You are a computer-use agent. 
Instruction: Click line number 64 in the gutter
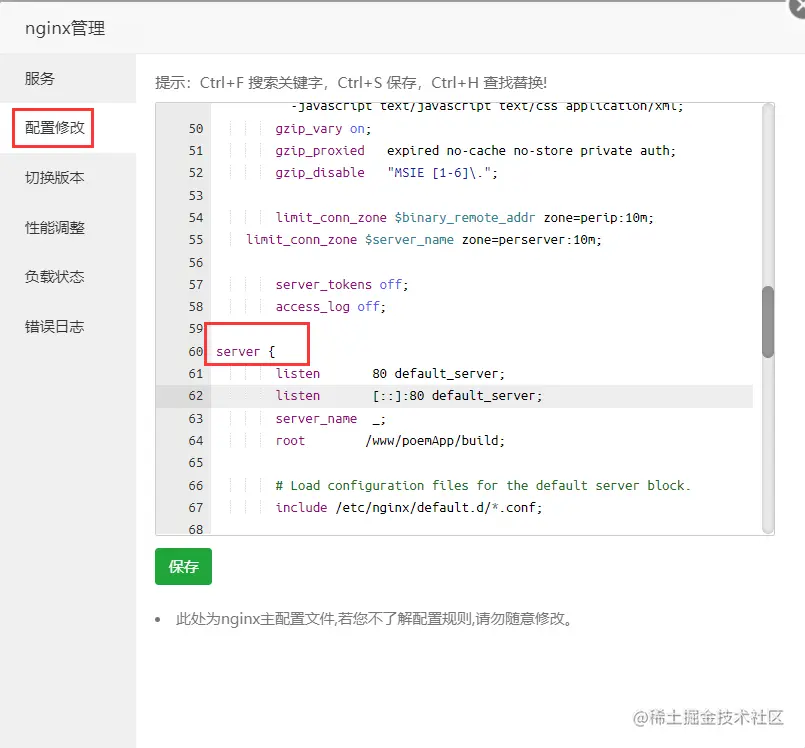(196, 440)
